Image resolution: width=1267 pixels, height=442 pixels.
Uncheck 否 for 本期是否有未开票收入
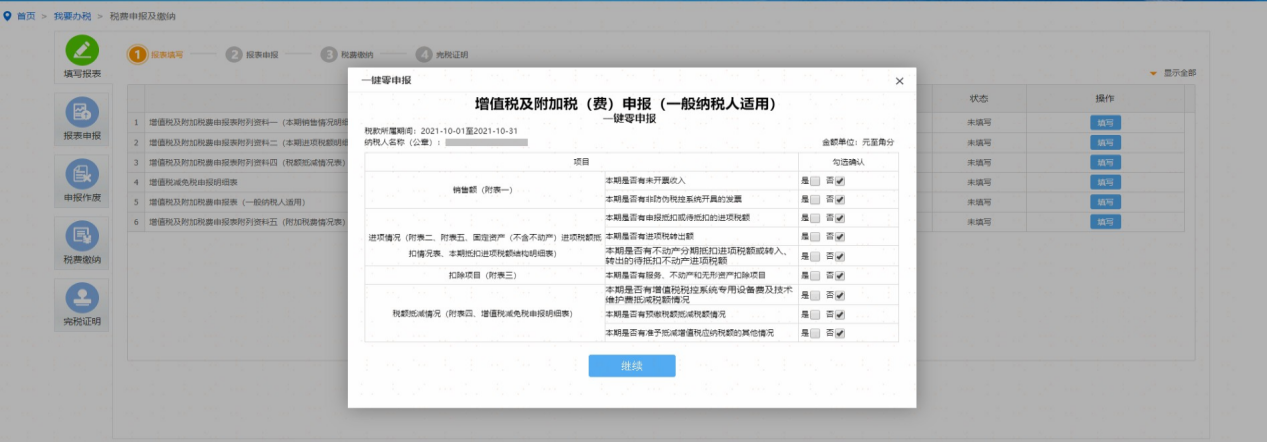(840, 181)
